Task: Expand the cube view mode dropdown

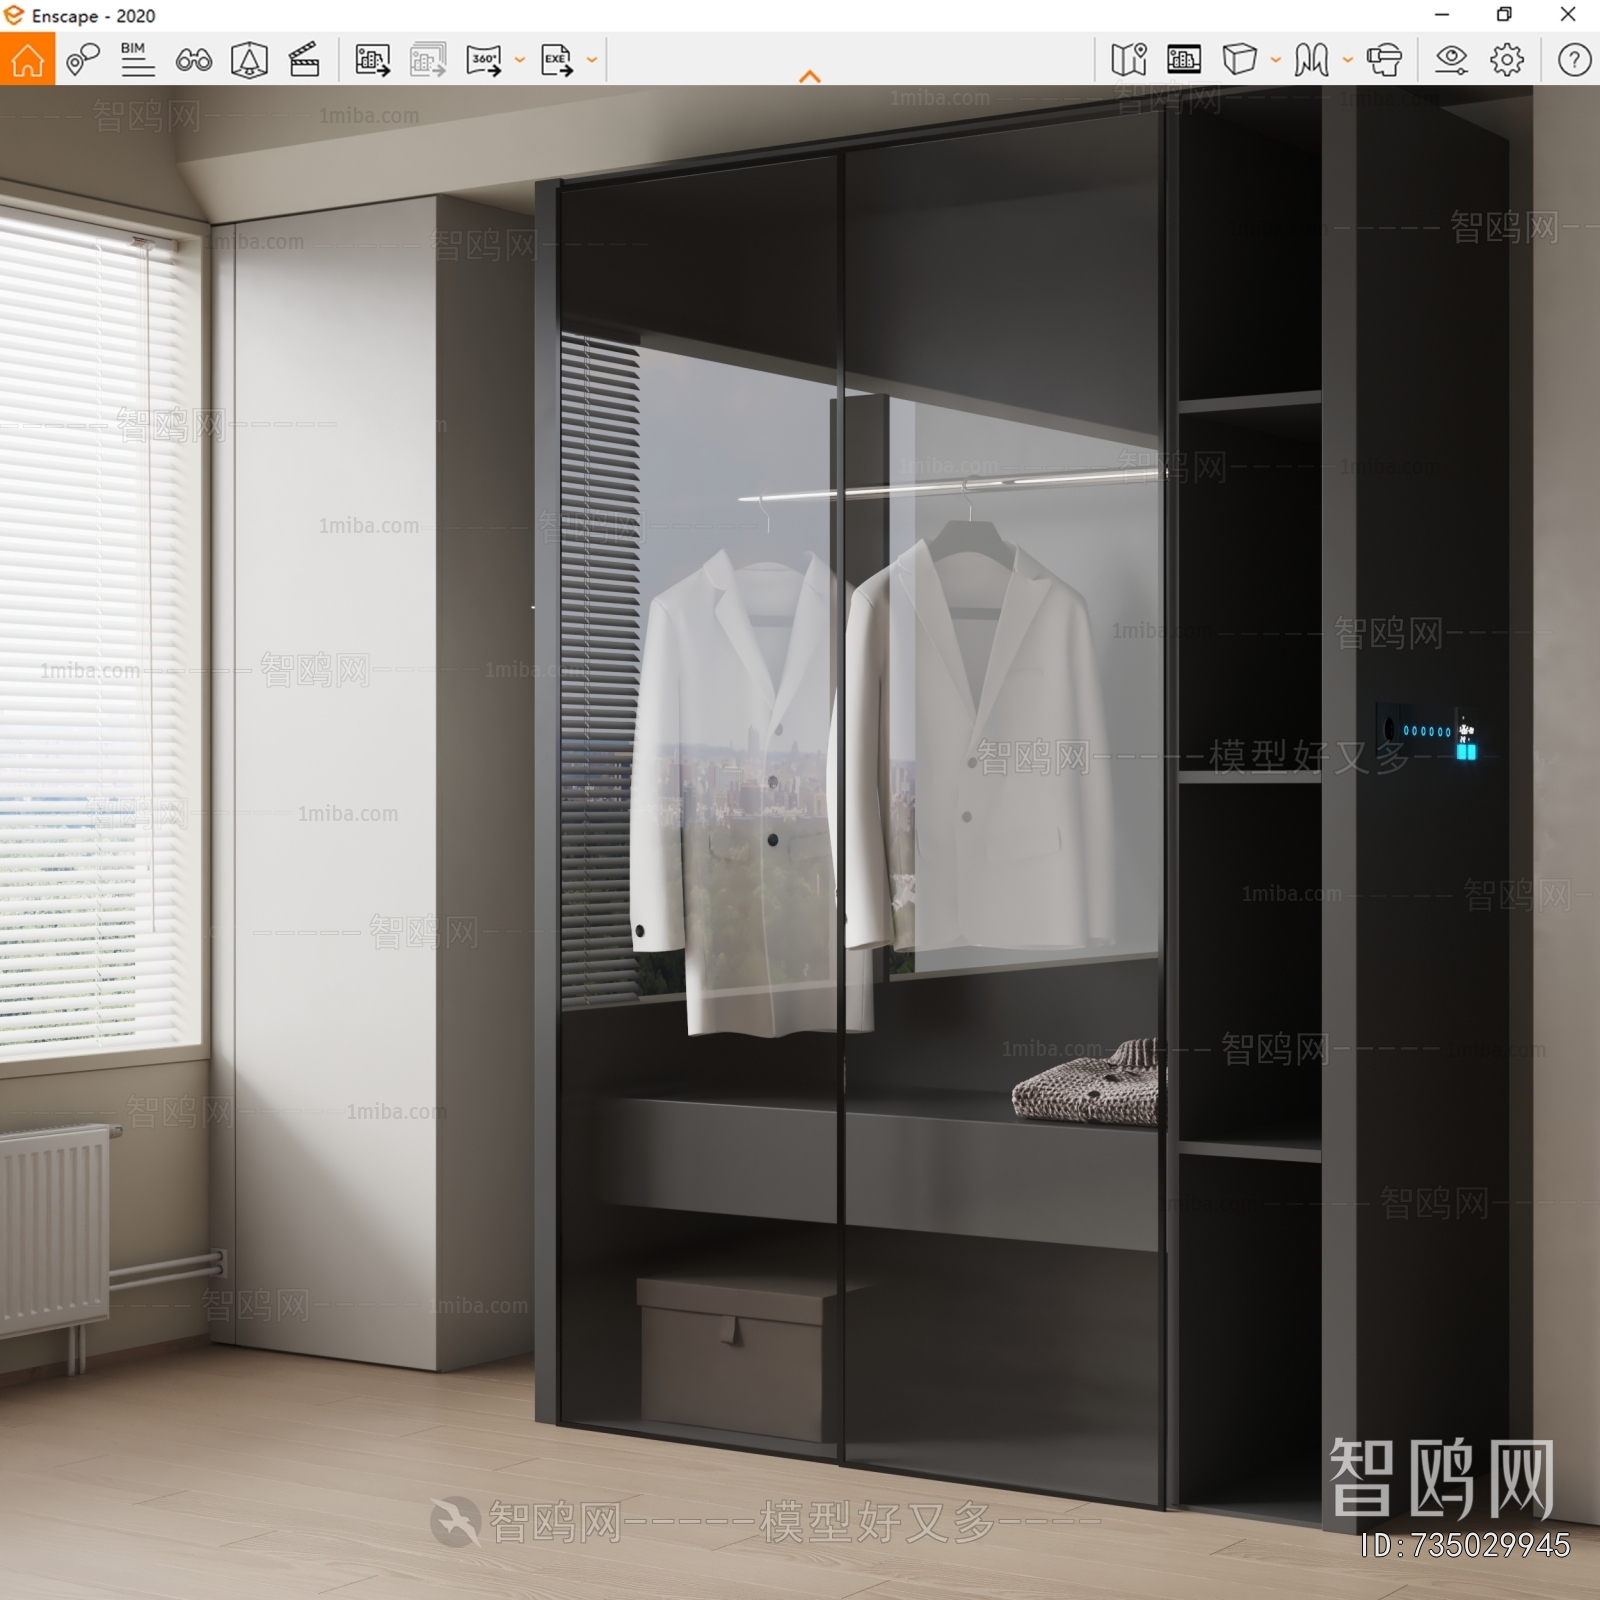Action: click(1276, 60)
